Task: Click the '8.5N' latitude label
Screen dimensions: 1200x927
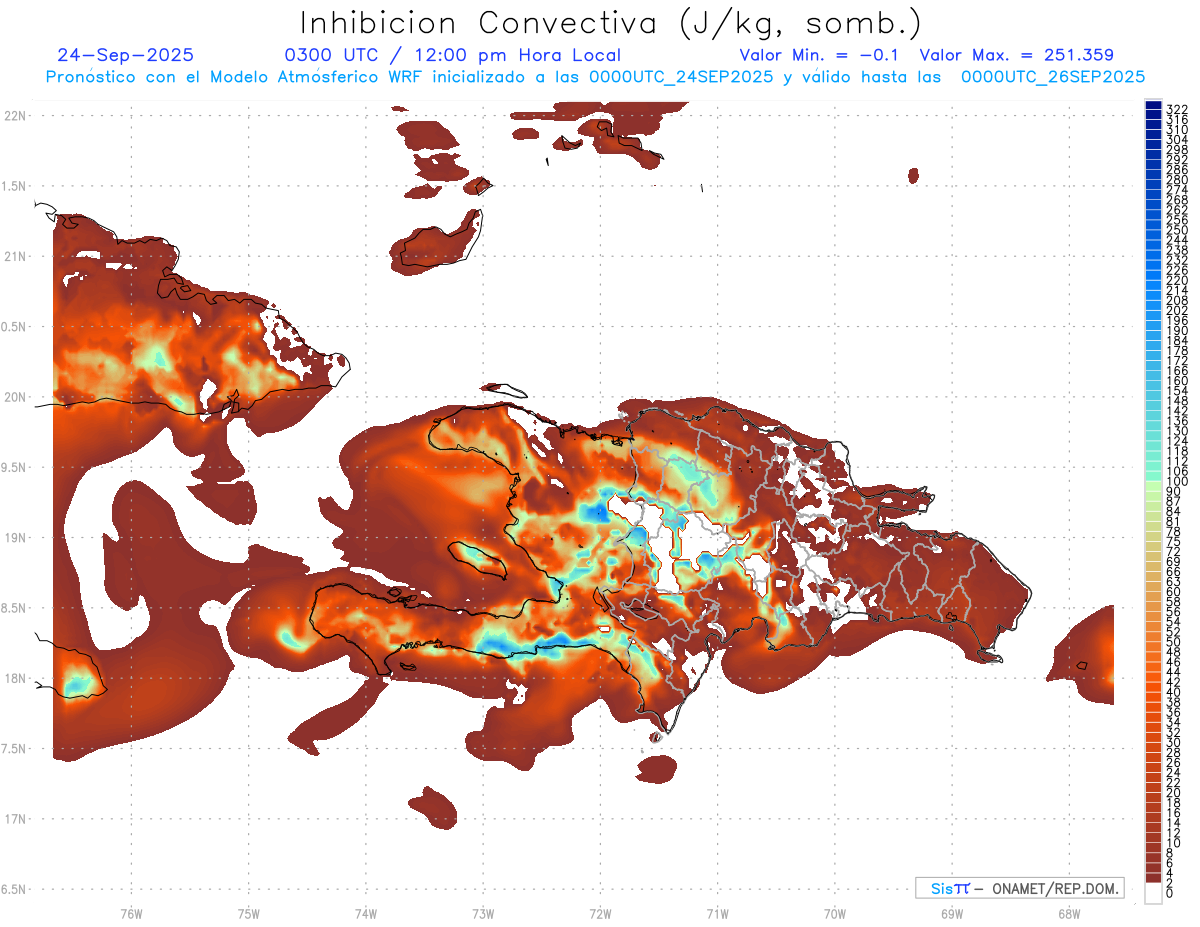Action: point(14,608)
